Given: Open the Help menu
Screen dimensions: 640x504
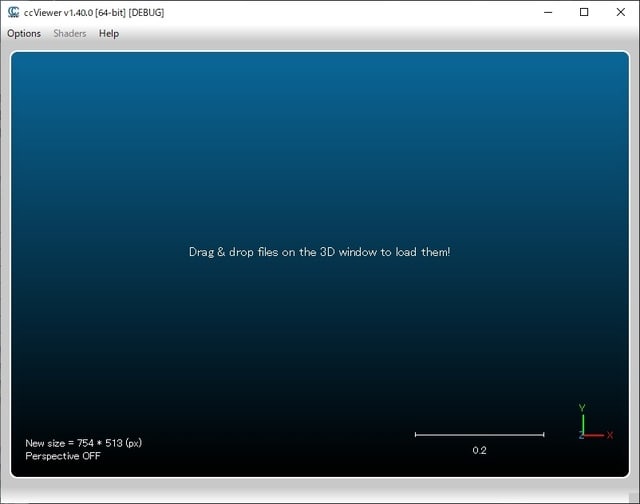Looking at the screenshot, I should (109, 33).
